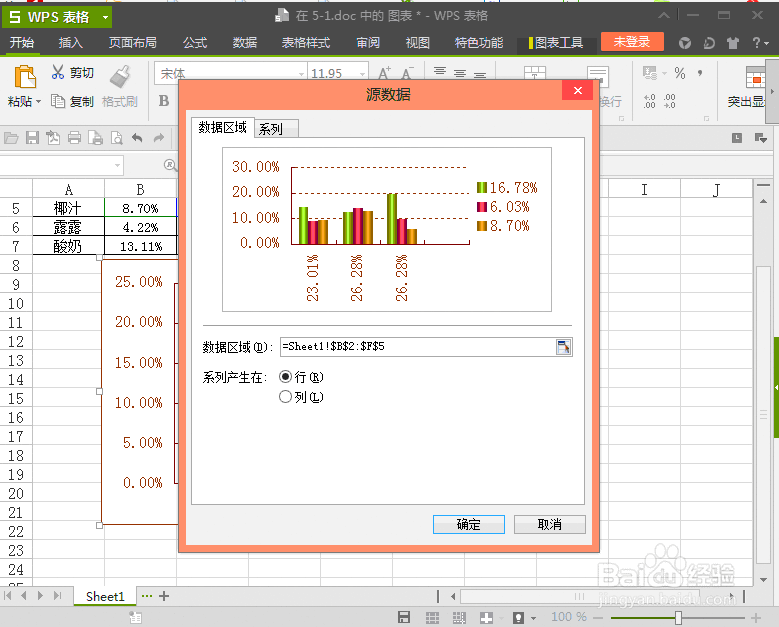Select the Rows (行) series radio button
The image size is (779, 627).
tap(285, 377)
